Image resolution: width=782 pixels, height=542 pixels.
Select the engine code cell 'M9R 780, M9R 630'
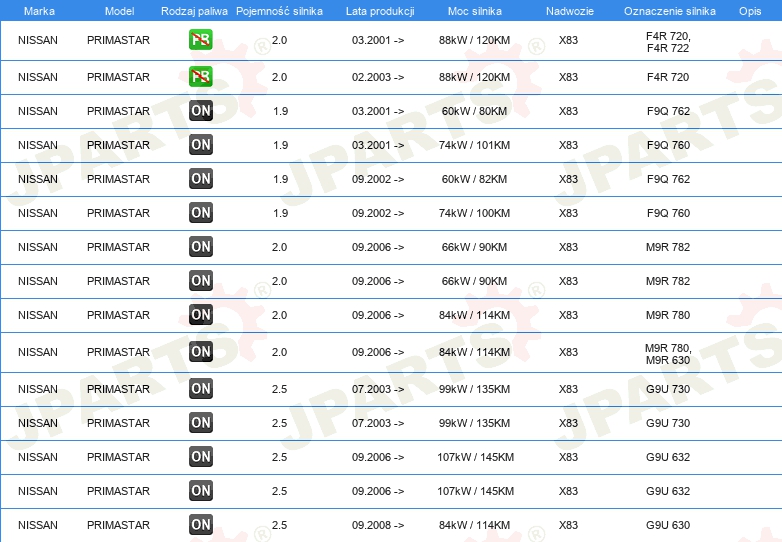tap(668, 354)
